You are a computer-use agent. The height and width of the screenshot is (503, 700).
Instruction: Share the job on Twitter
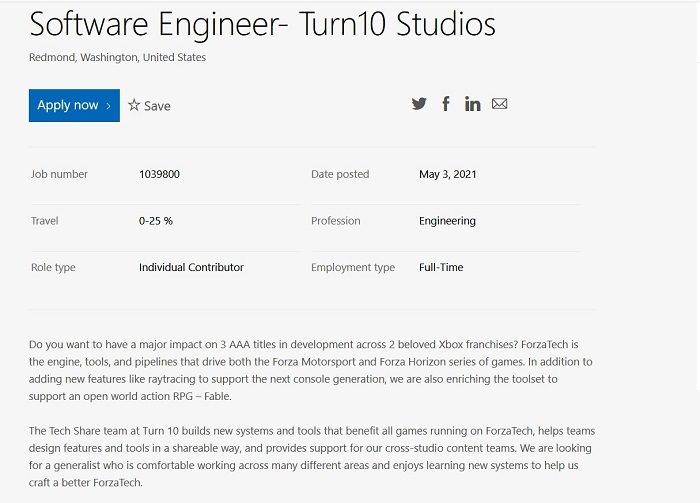(x=419, y=104)
